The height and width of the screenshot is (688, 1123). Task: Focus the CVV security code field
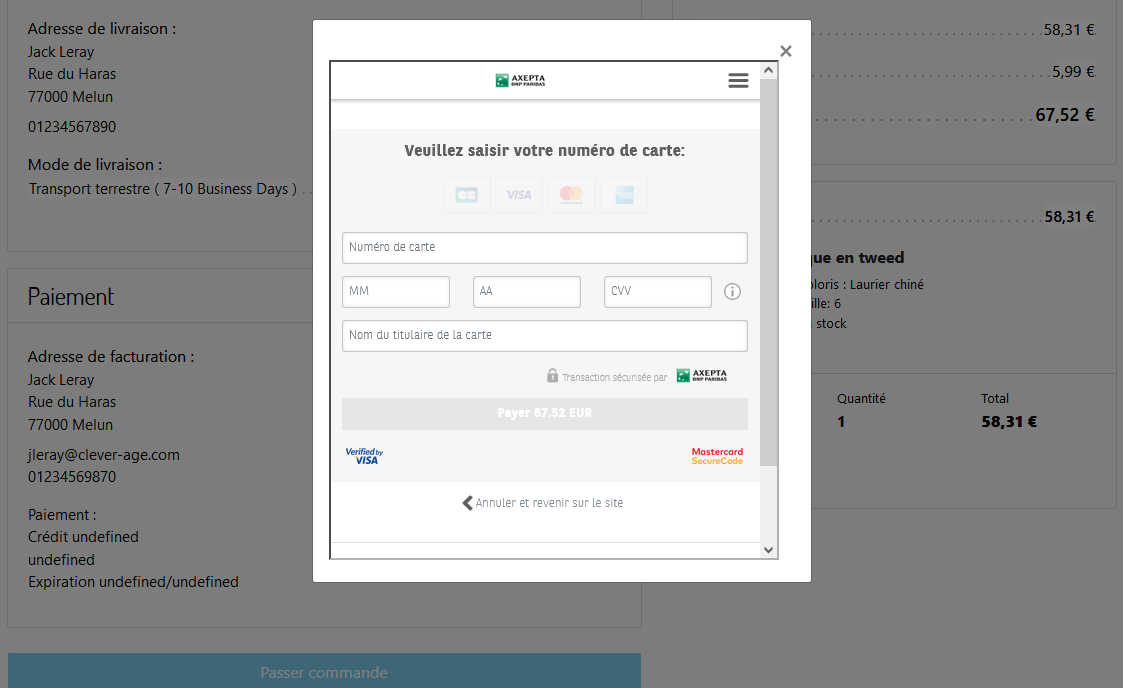pyautogui.click(x=658, y=292)
